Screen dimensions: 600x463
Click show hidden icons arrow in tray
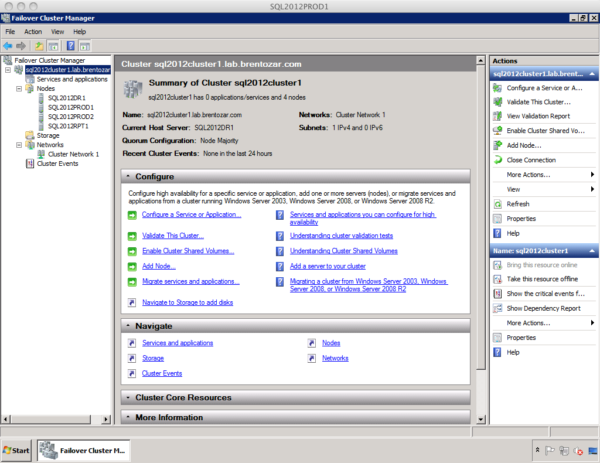pos(538,450)
